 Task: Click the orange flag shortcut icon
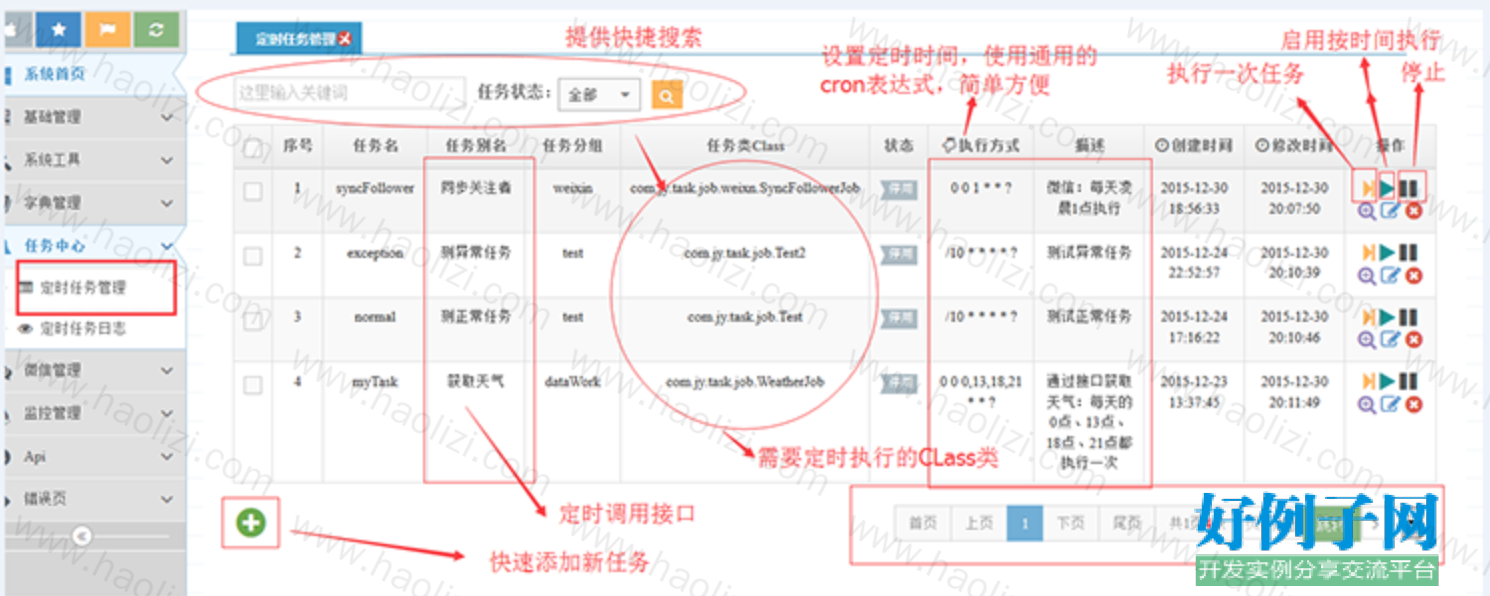click(x=107, y=30)
